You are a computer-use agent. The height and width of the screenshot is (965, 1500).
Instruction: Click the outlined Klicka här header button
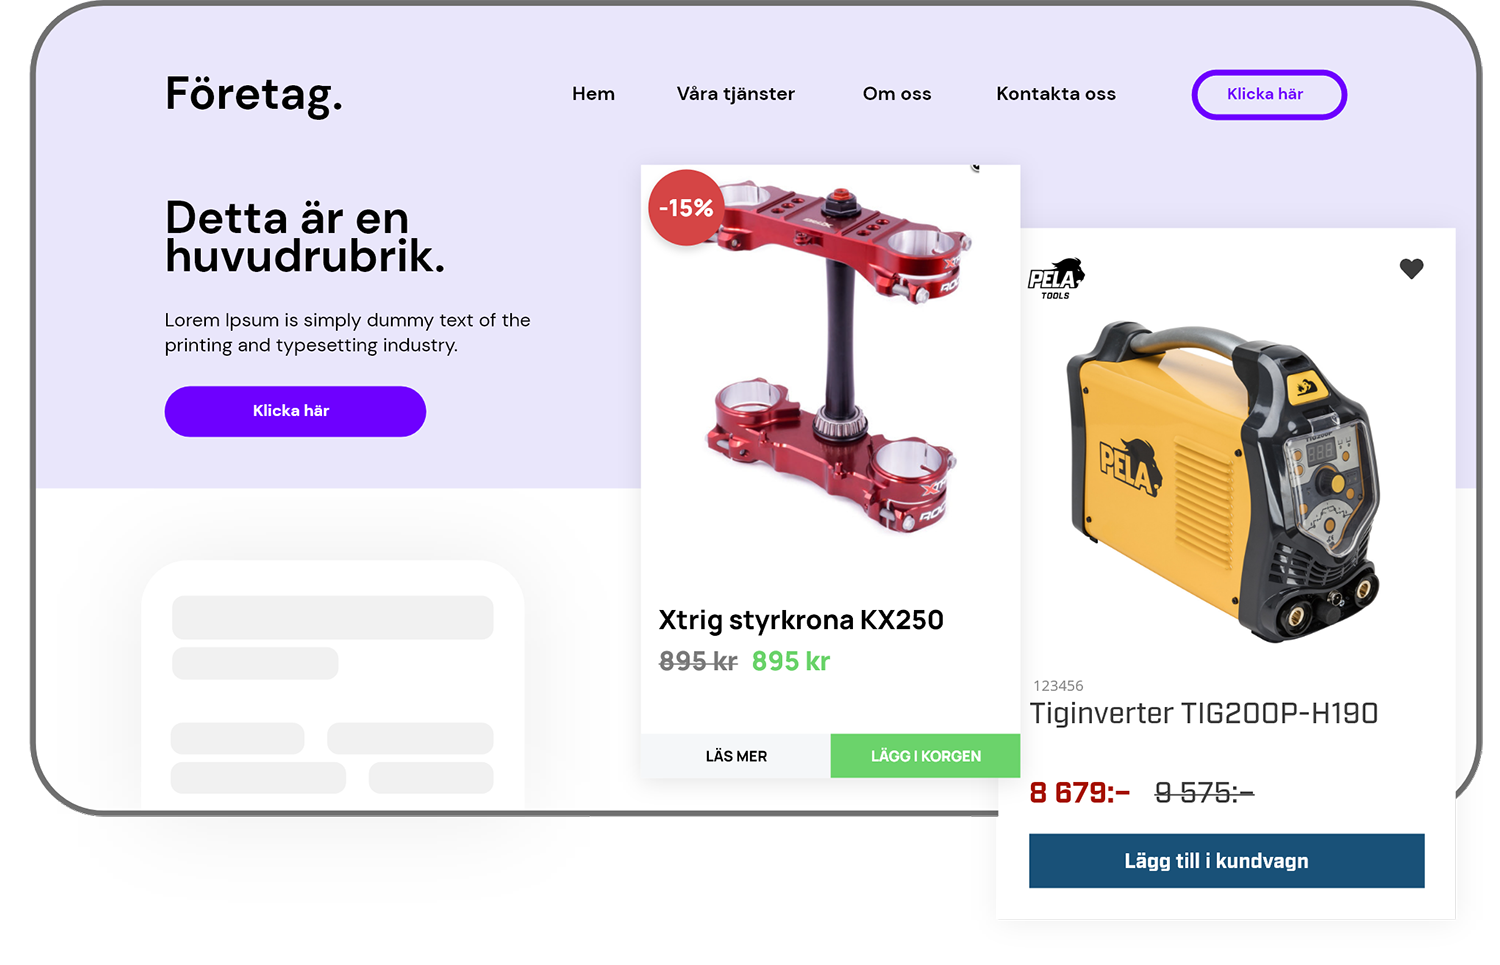(x=1269, y=95)
